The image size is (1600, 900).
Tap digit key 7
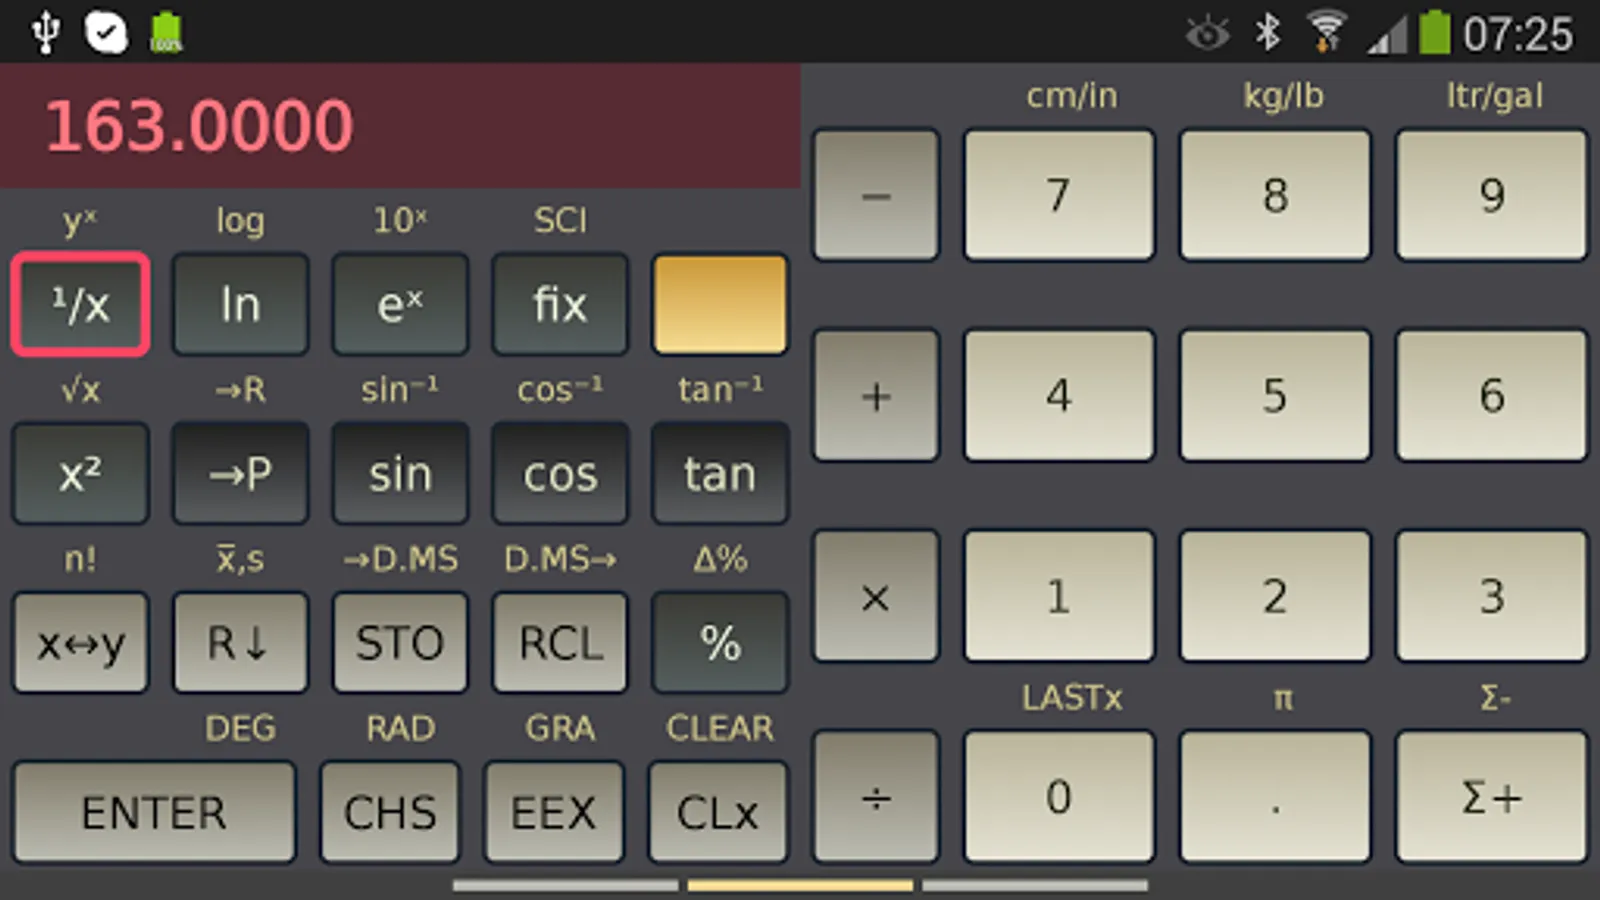point(1059,195)
